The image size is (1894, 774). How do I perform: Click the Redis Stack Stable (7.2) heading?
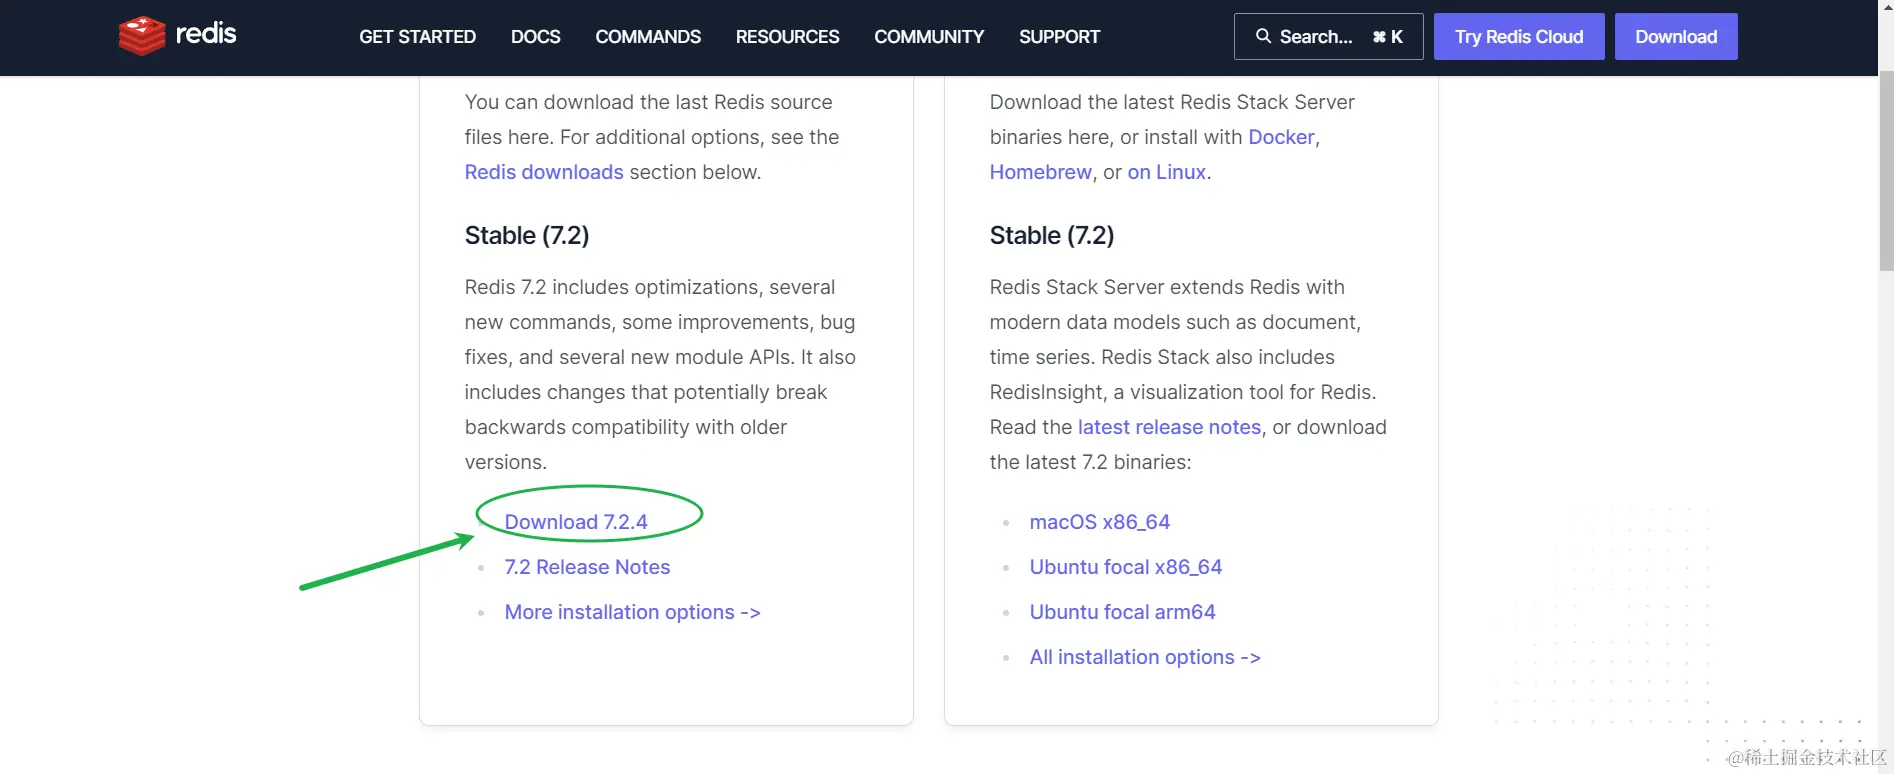[1052, 235]
